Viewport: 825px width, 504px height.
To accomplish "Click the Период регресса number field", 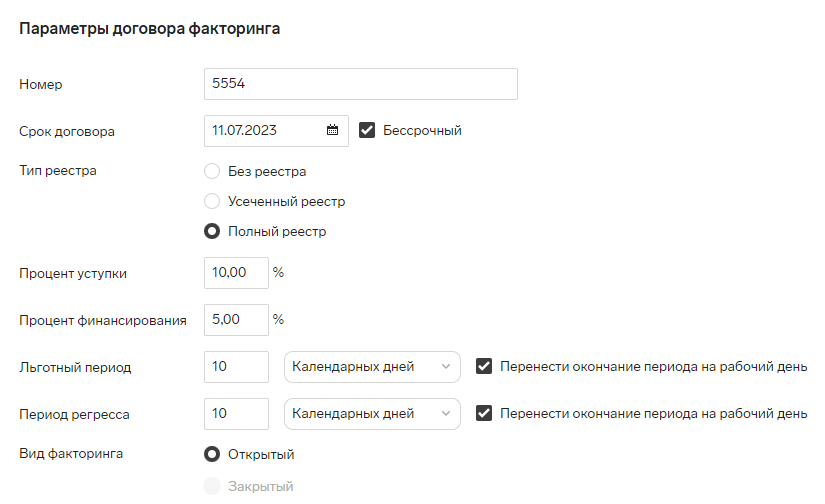I will click(x=236, y=414).
